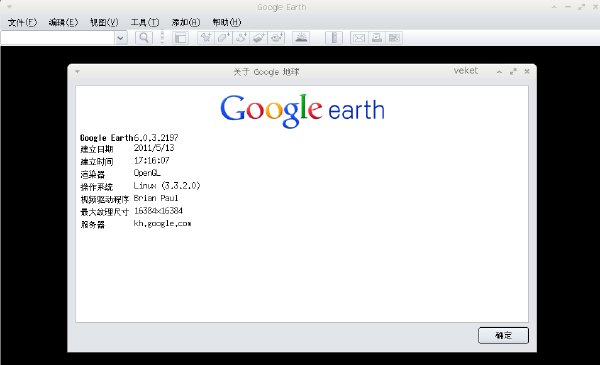Shade the About dialog with up arrow
Screen dimensions: 600x365
pos(499,72)
